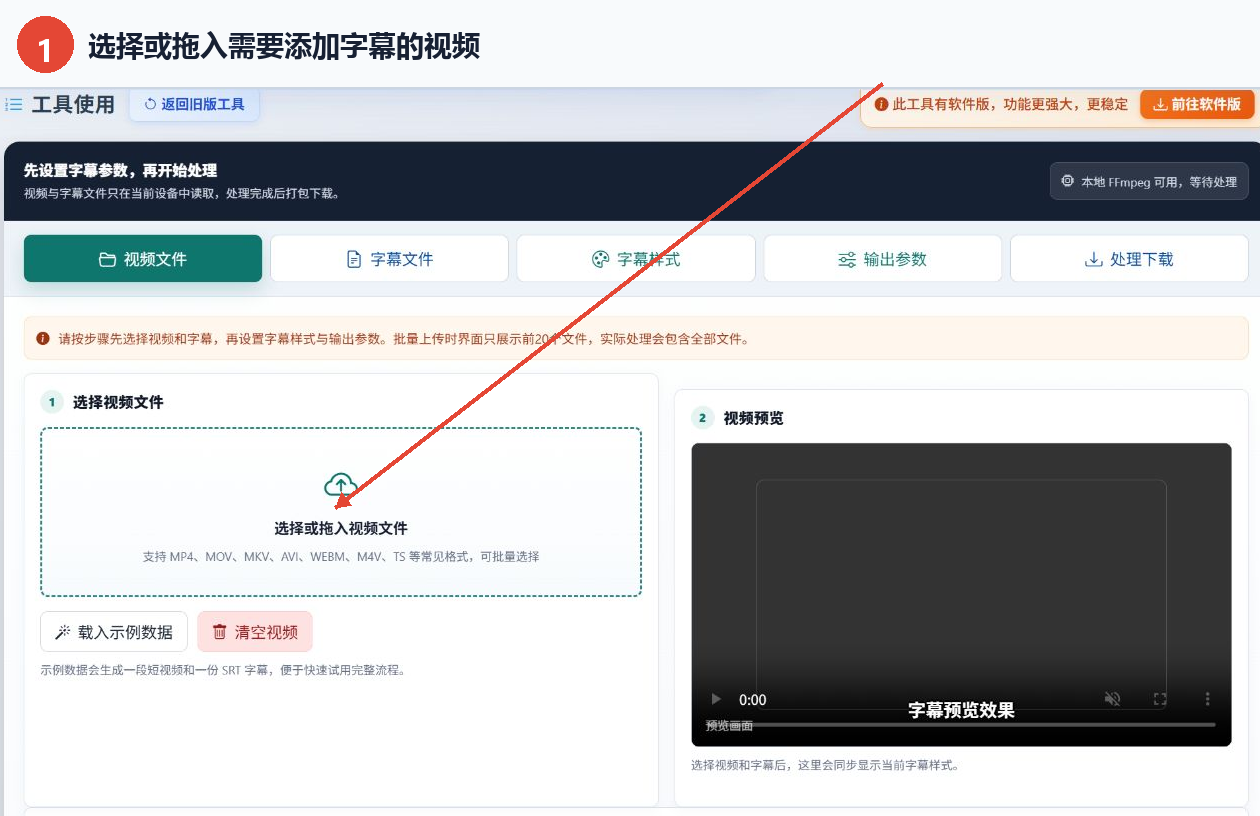Viewport: 1260px width, 816px height.
Task: Click the folder icon in 视频文件 tab
Action: click(x=107, y=259)
